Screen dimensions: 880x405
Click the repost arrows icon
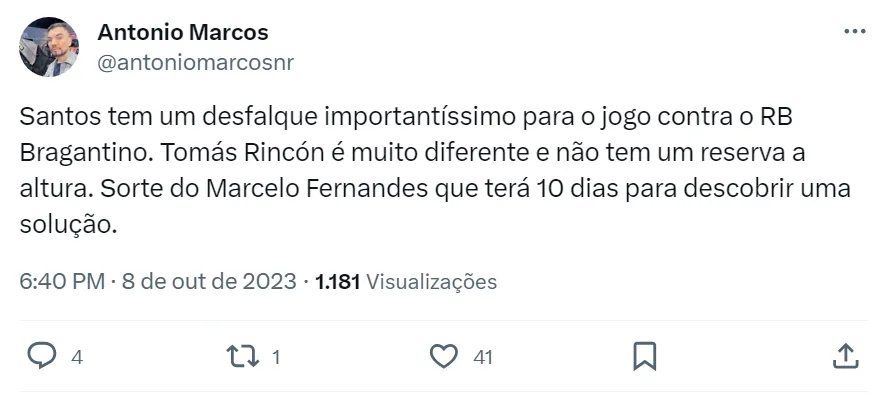click(242, 355)
